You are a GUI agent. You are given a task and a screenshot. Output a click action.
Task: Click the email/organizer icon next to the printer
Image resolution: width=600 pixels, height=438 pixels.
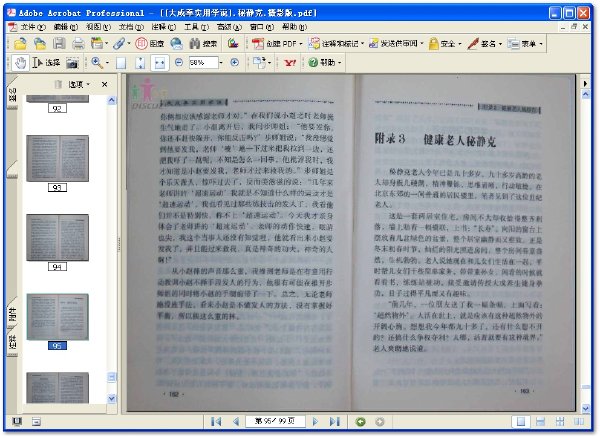coord(97,44)
